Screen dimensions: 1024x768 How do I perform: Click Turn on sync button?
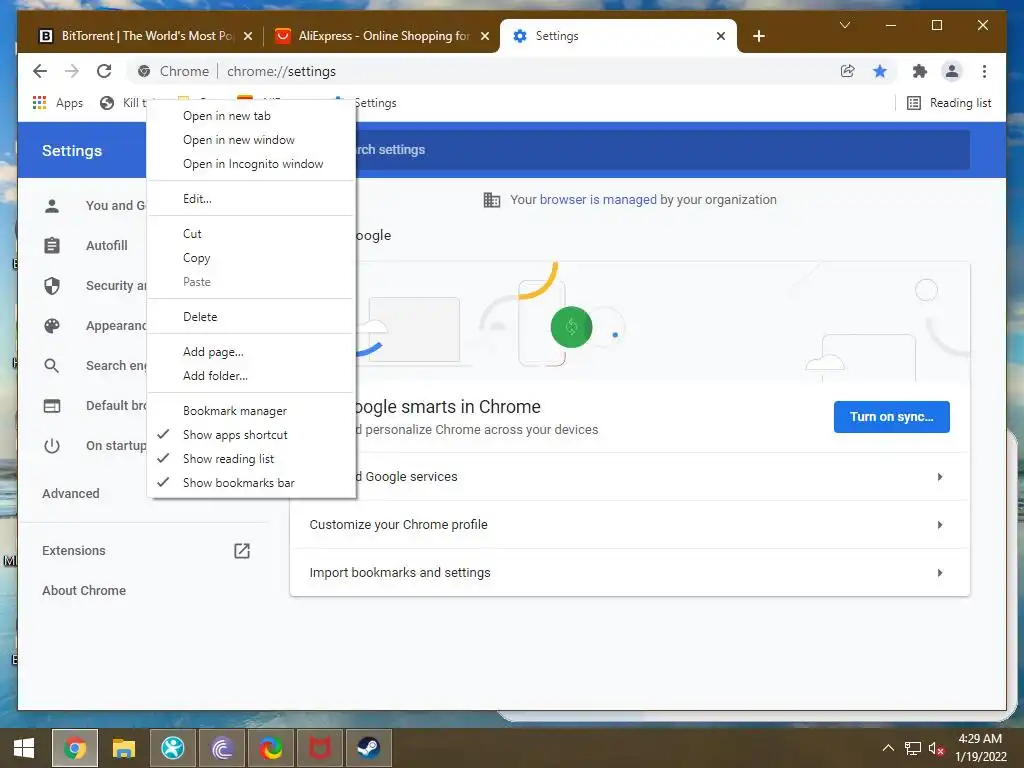pyautogui.click(x=891, y=417)
